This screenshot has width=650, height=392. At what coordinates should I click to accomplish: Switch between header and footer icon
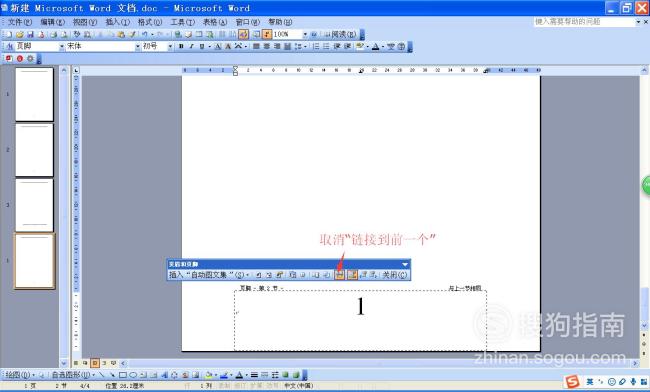coord(352,275)
